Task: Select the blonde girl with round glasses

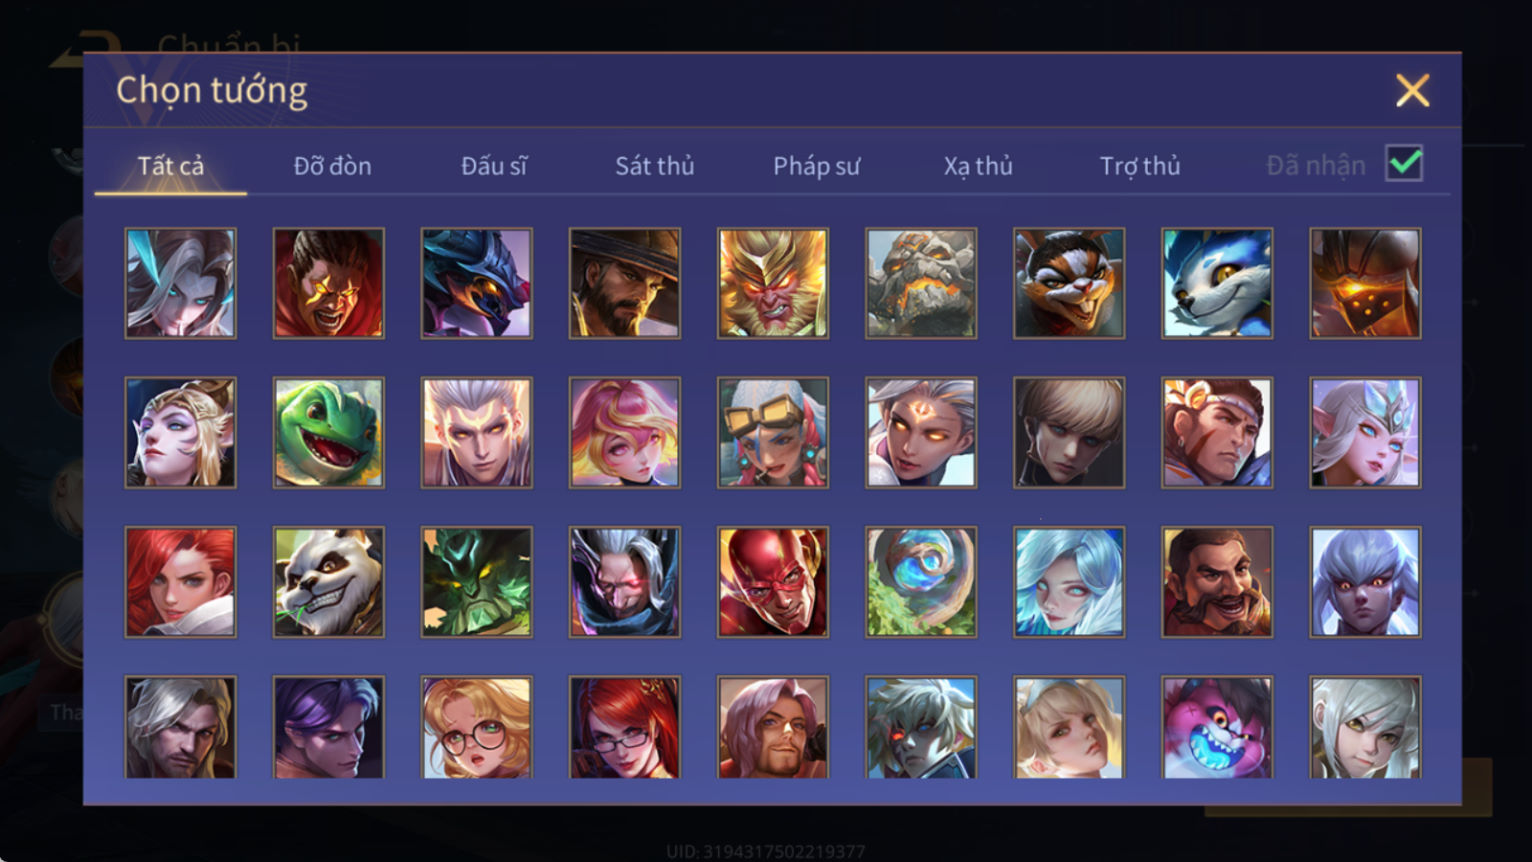Action: (x=477, y=727)
